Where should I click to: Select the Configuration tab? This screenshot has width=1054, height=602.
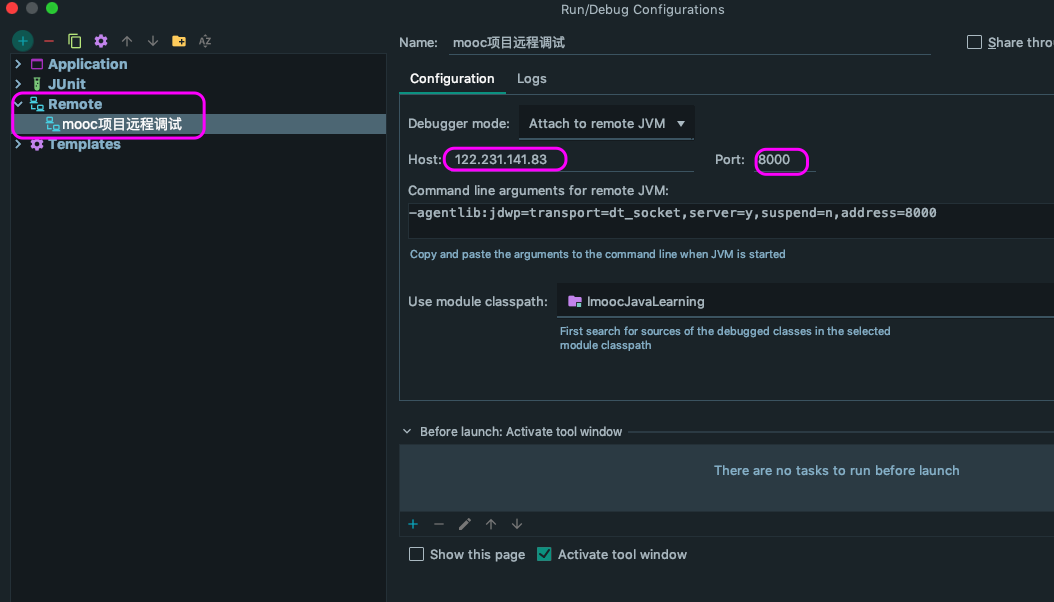click(452, 79)
